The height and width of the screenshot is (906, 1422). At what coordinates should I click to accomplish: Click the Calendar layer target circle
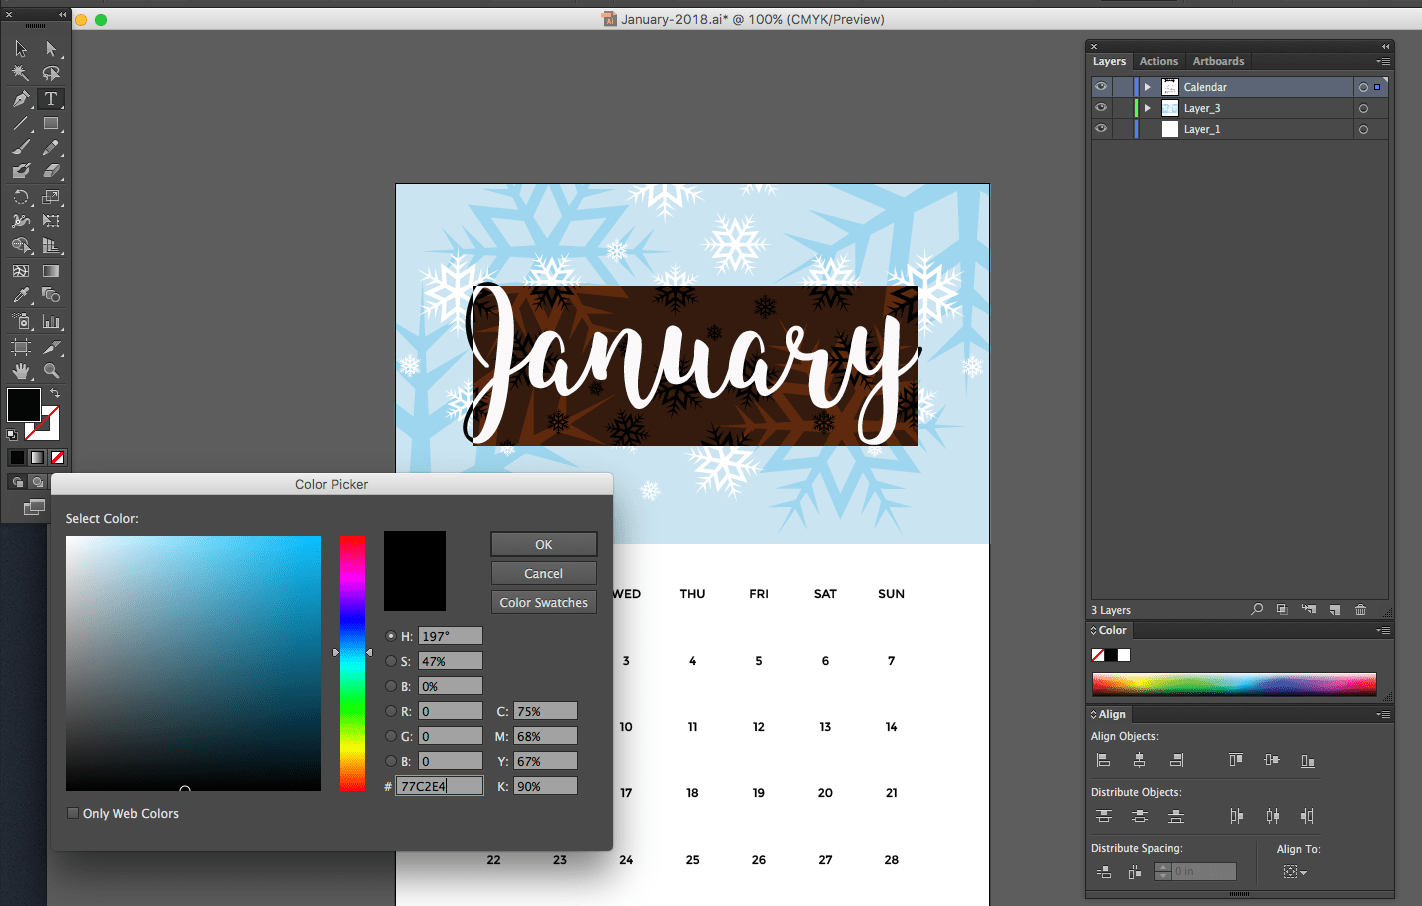tap(1363, 87)
